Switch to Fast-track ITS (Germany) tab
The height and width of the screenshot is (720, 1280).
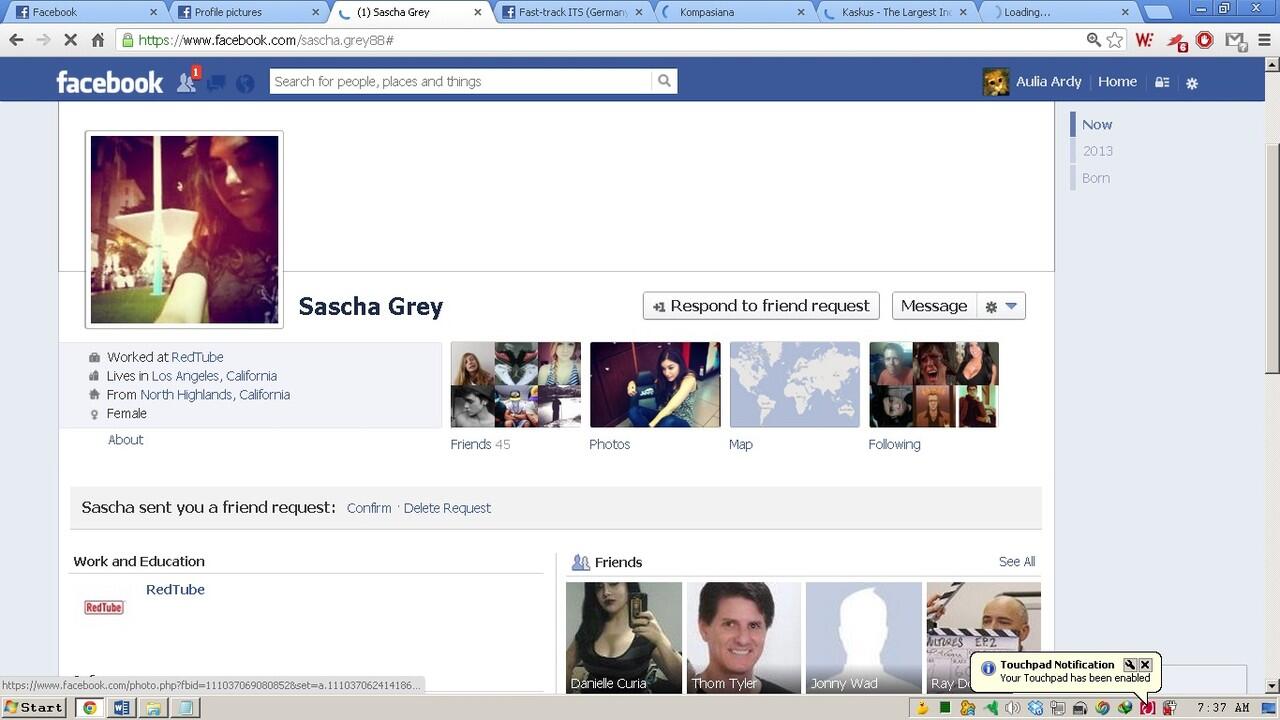pyautogui.click(x=573, y=12)
